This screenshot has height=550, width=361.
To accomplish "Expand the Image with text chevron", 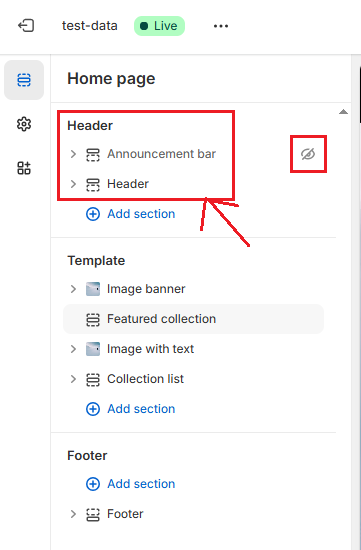I will click(73, 349).
